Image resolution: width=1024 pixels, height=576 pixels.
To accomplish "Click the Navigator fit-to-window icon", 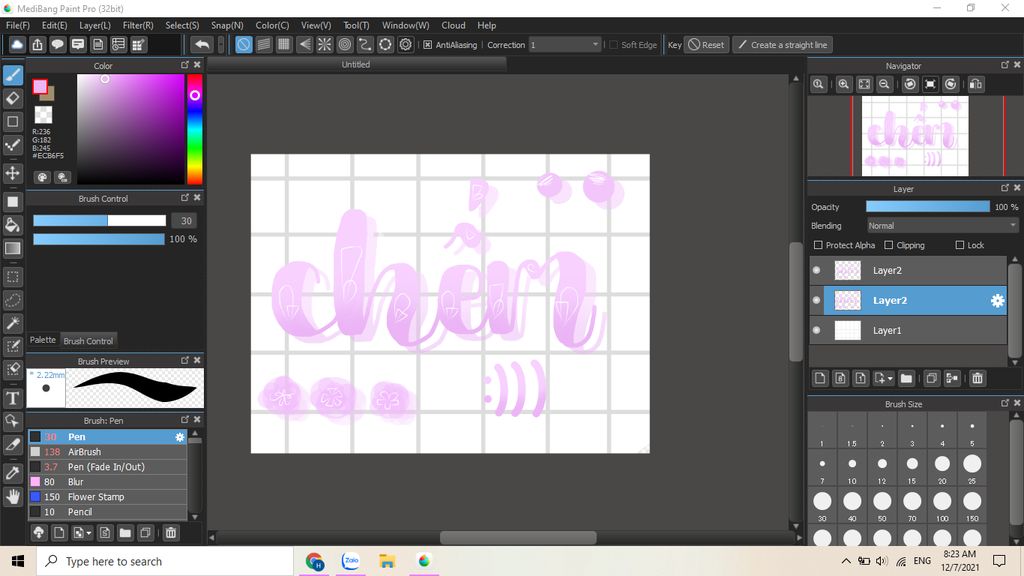I will tap(864, 84).
